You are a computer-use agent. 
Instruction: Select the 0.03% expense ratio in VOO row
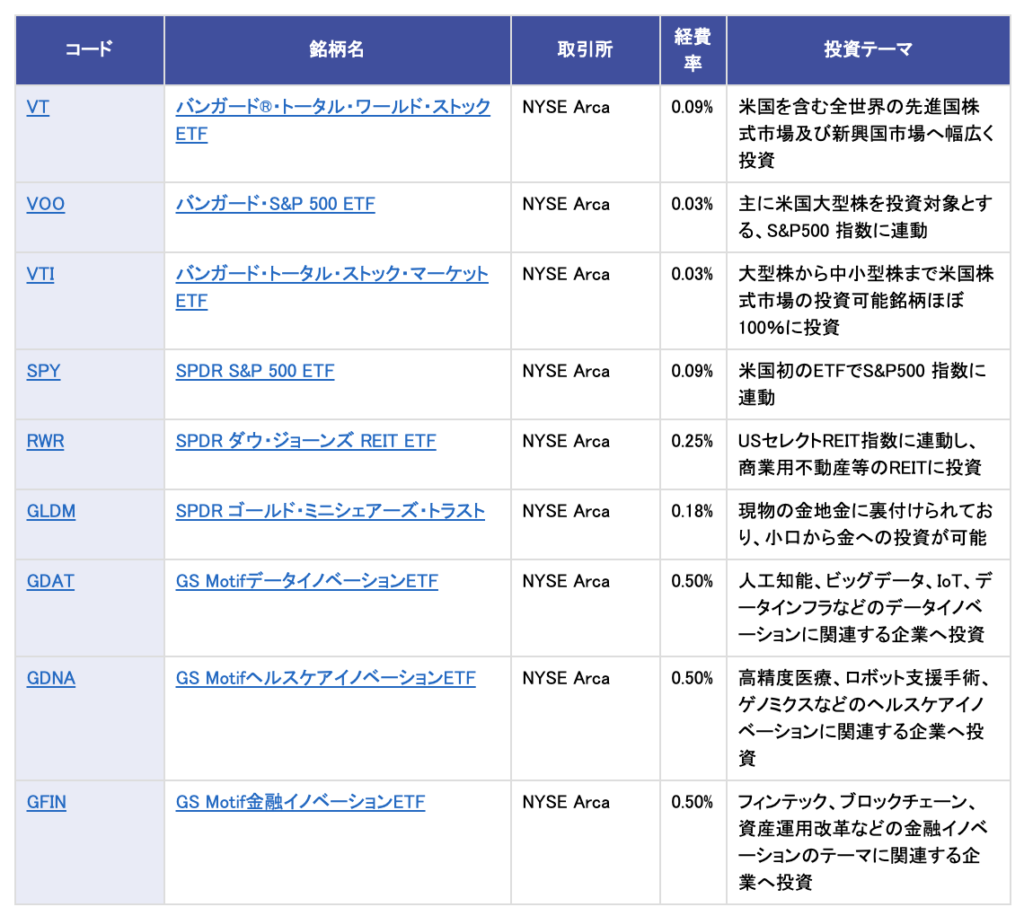click(x=692, y=204)
